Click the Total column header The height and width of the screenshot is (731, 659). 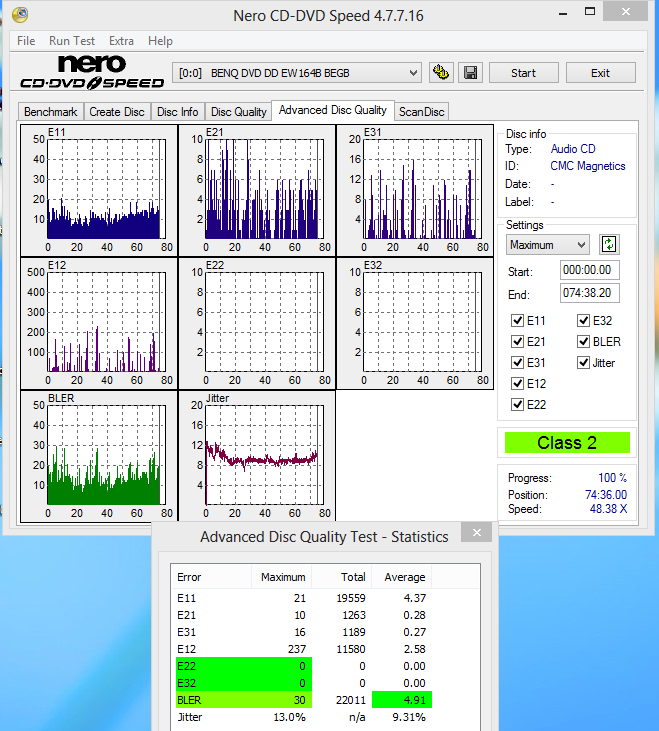(x=342, y=577)
